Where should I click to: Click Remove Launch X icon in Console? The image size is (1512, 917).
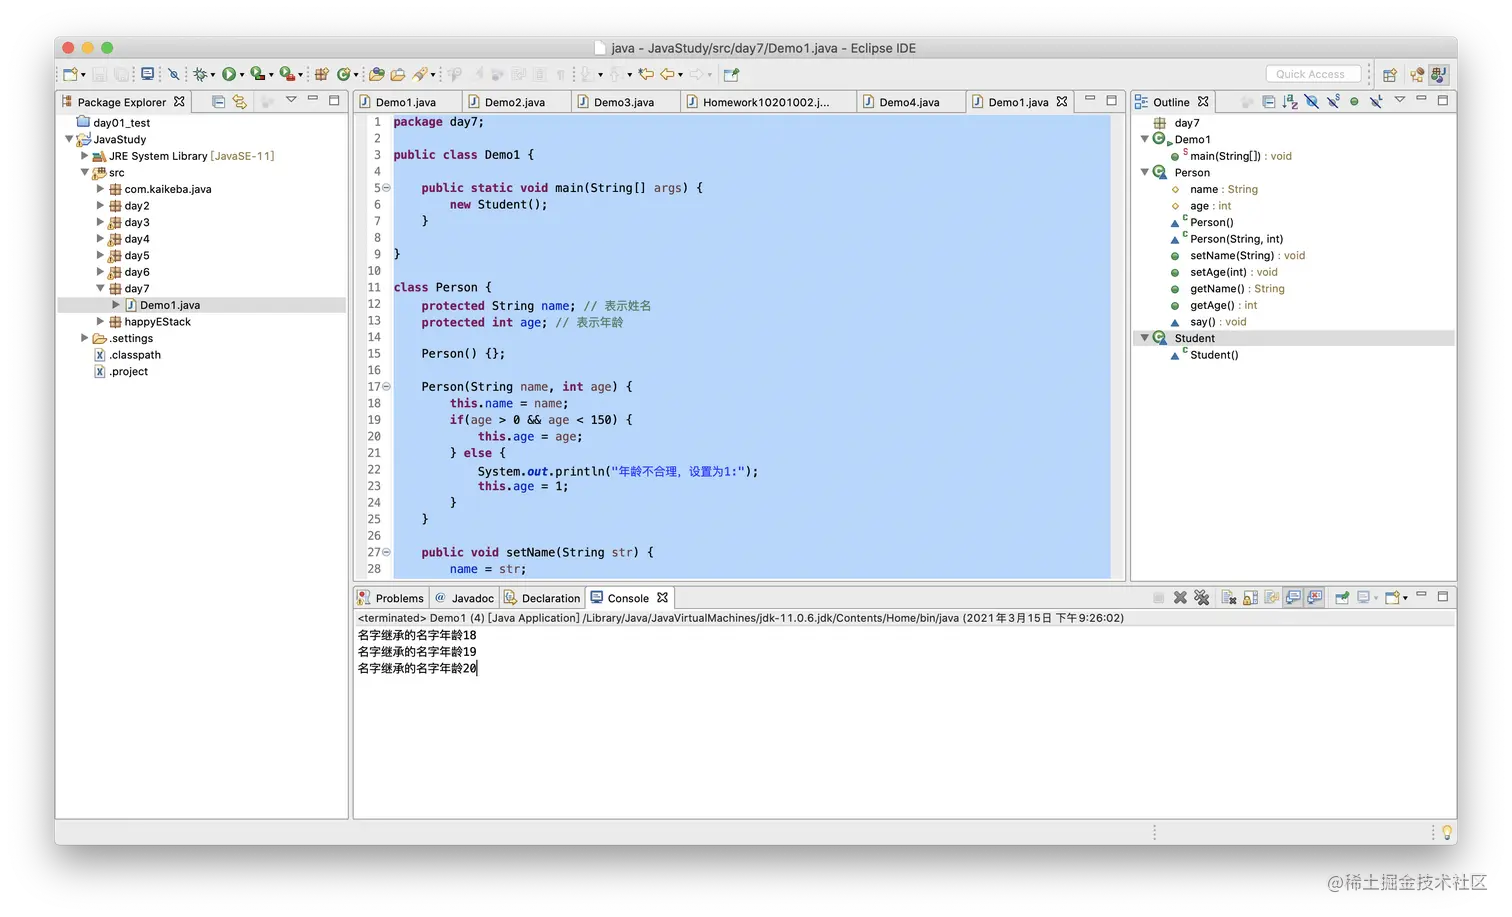1180,598
